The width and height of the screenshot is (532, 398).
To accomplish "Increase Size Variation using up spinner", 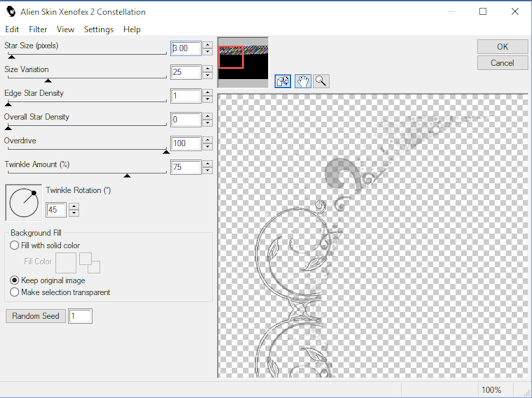I will click(208, 69).
